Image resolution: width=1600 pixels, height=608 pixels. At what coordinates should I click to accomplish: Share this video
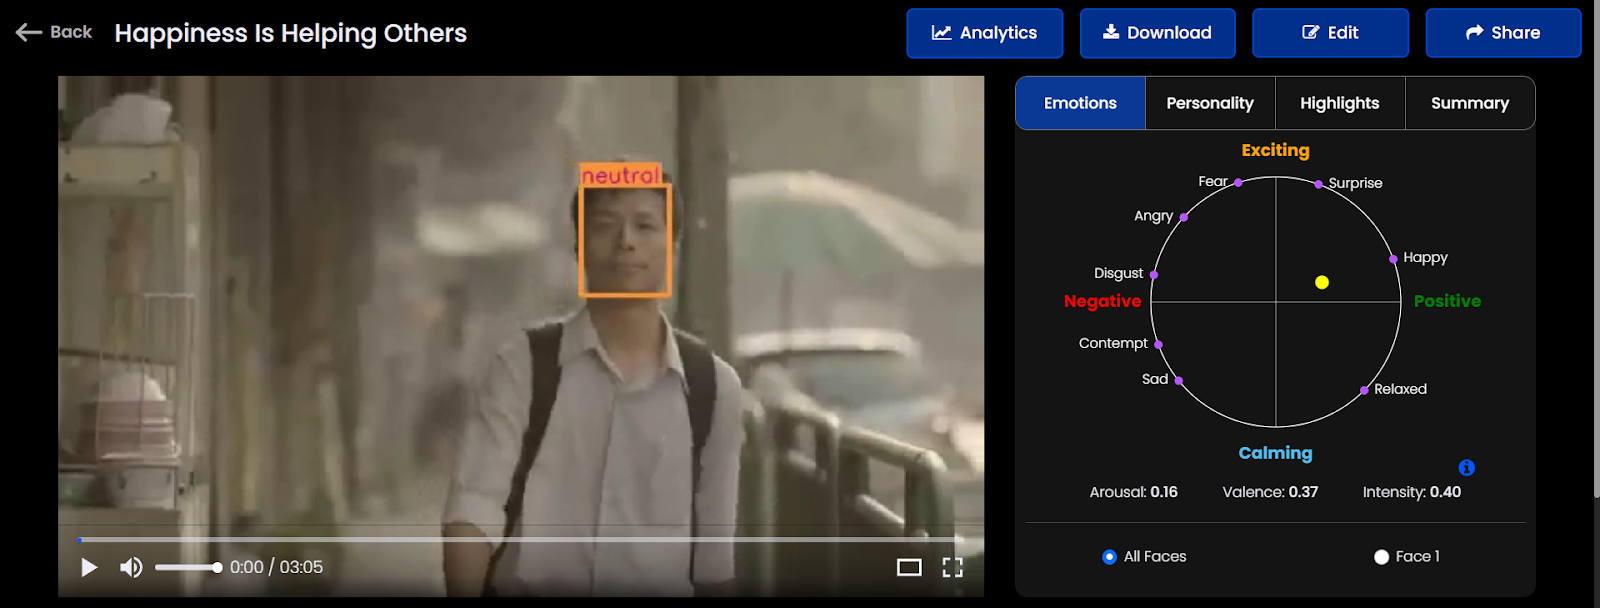[x=1503, y=33]
